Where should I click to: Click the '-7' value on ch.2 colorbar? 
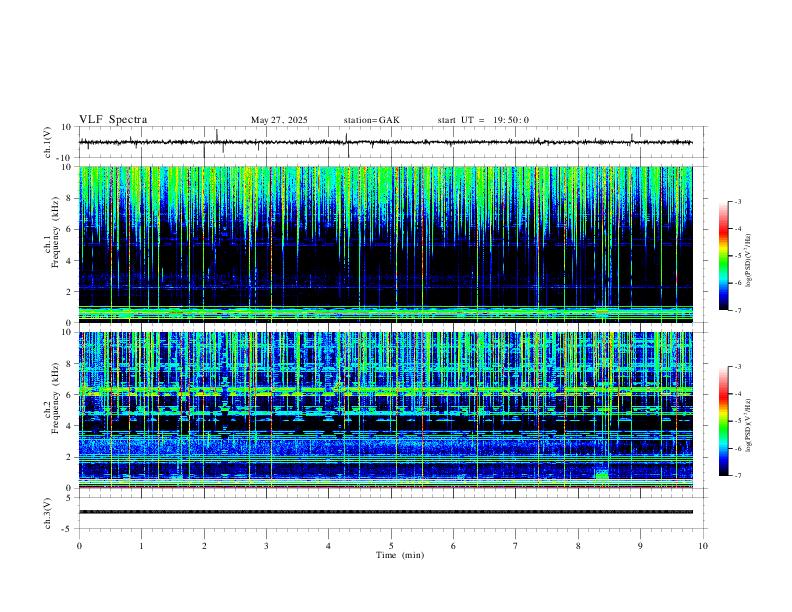pyautogui.click(x=737, y=476)
